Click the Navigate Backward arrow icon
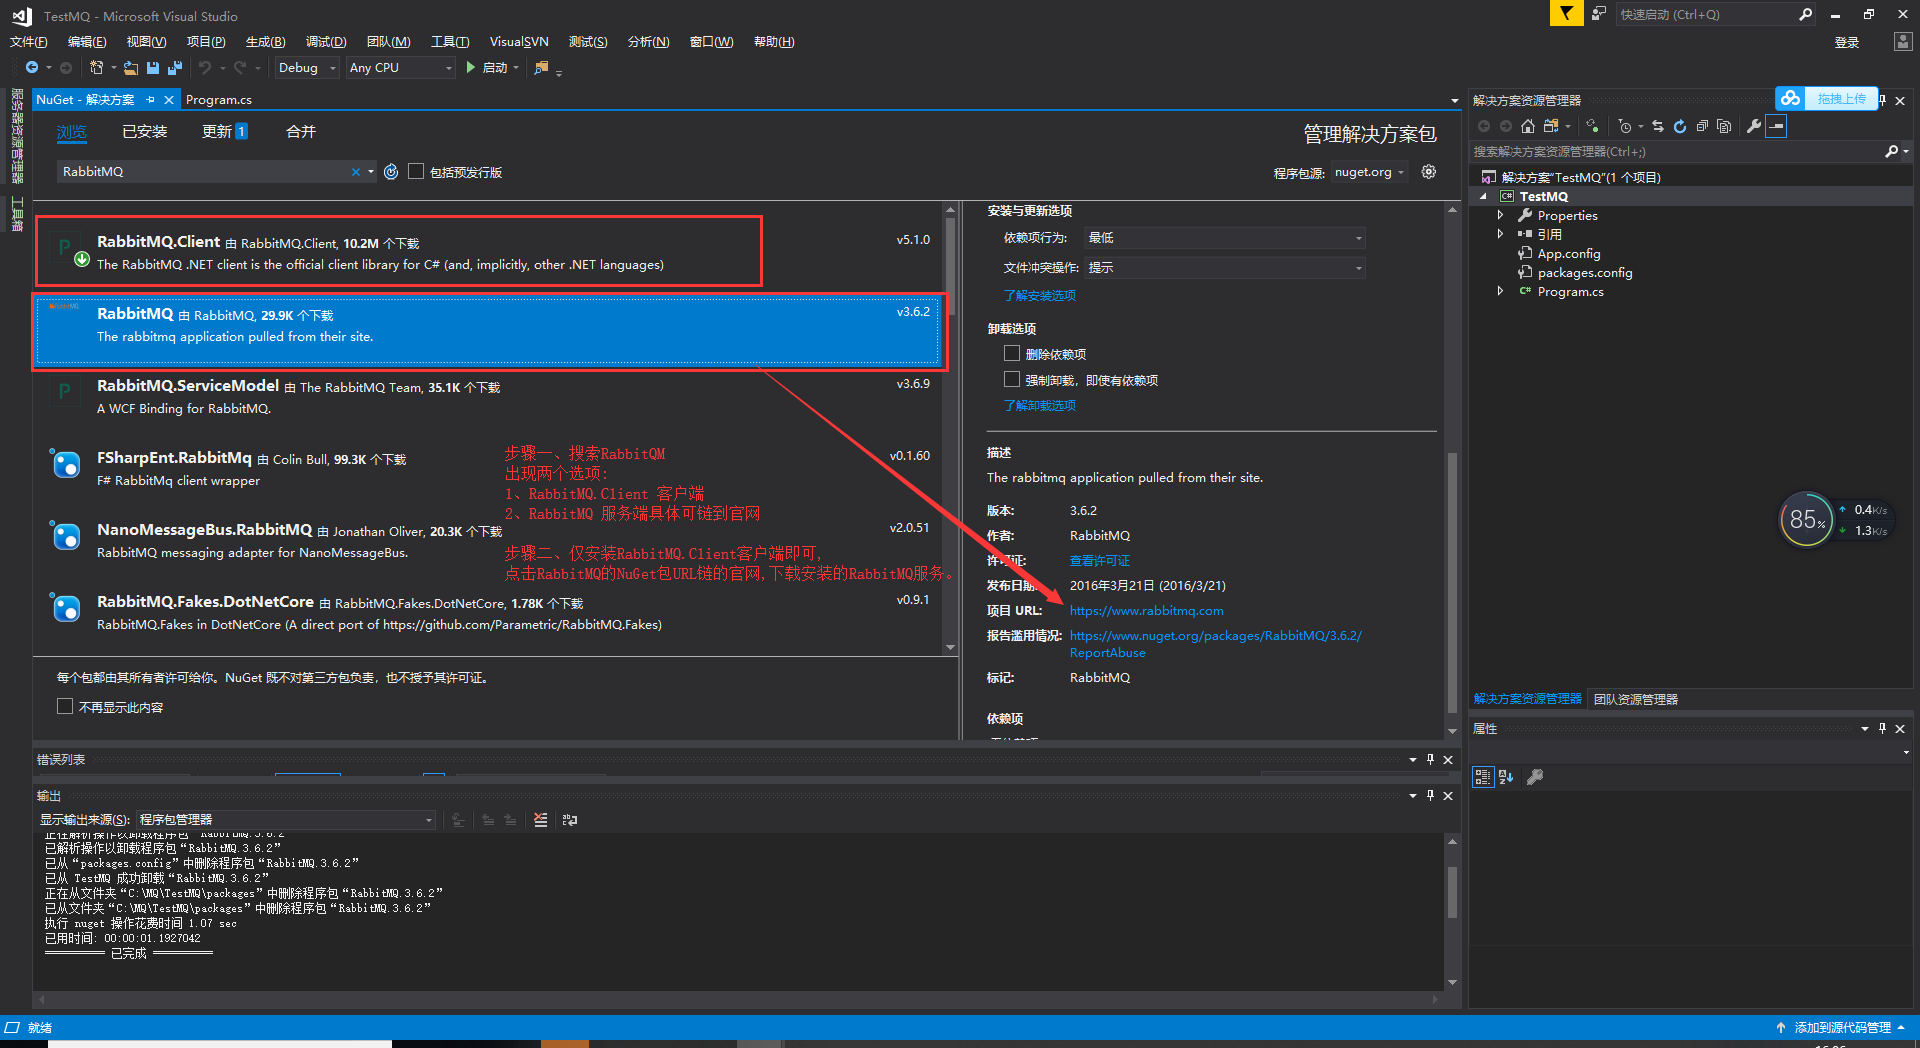1920x1048 pixels. pos(32,68)
